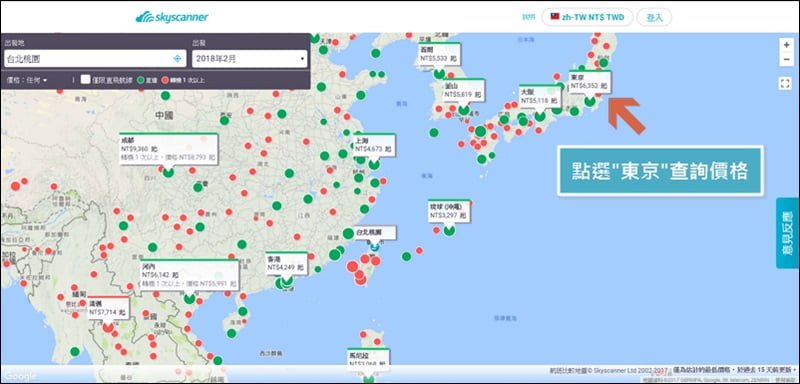Select the Okinawa (琉球) green map marker

point(449,231)
